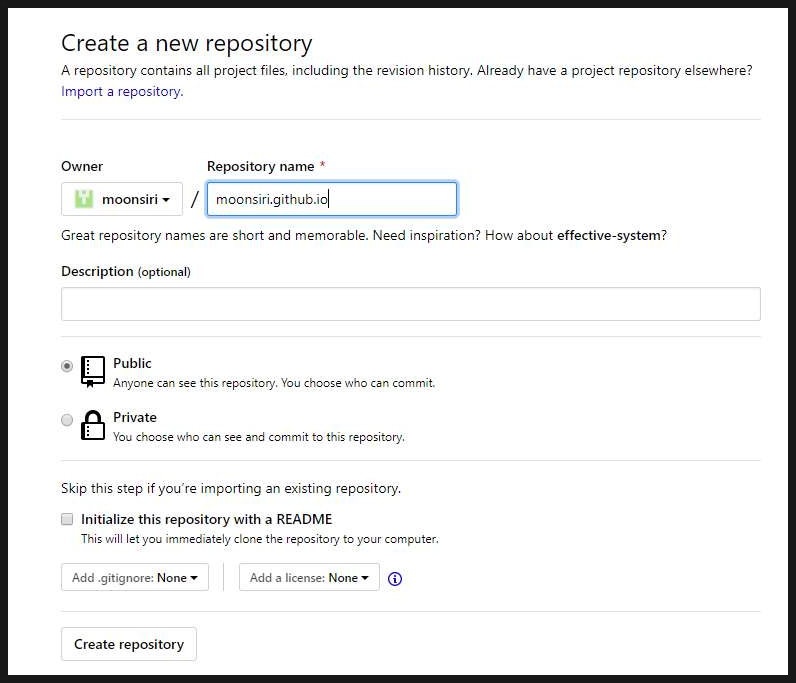Follow the Import a repository link
The image size is (796, 683).
(122, 91)
